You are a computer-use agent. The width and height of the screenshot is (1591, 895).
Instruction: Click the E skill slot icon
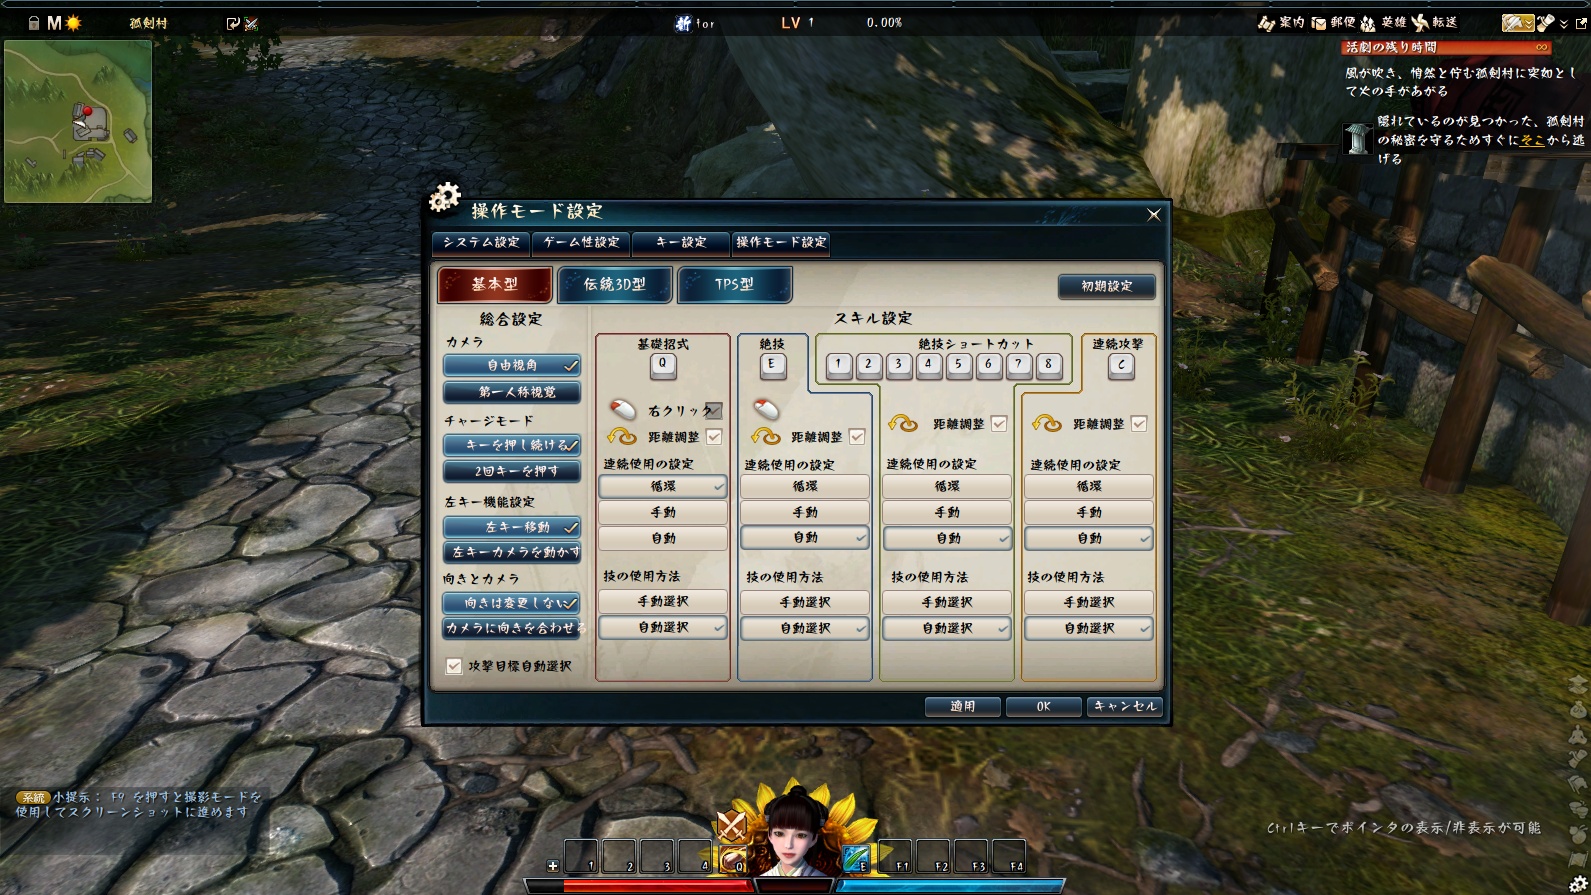click(x=855, y=858)
